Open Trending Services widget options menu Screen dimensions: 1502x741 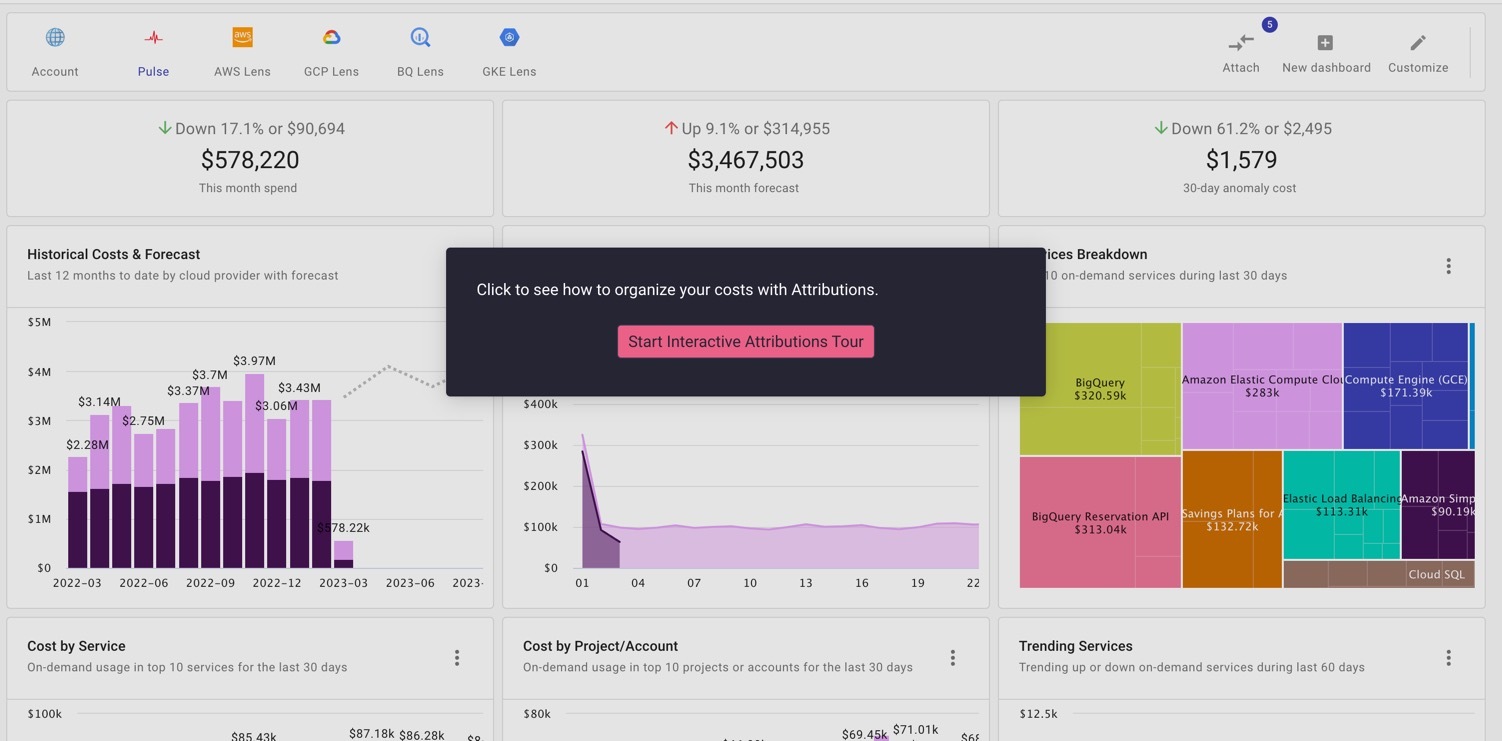pyautogui.click(x=1448, y=658)
